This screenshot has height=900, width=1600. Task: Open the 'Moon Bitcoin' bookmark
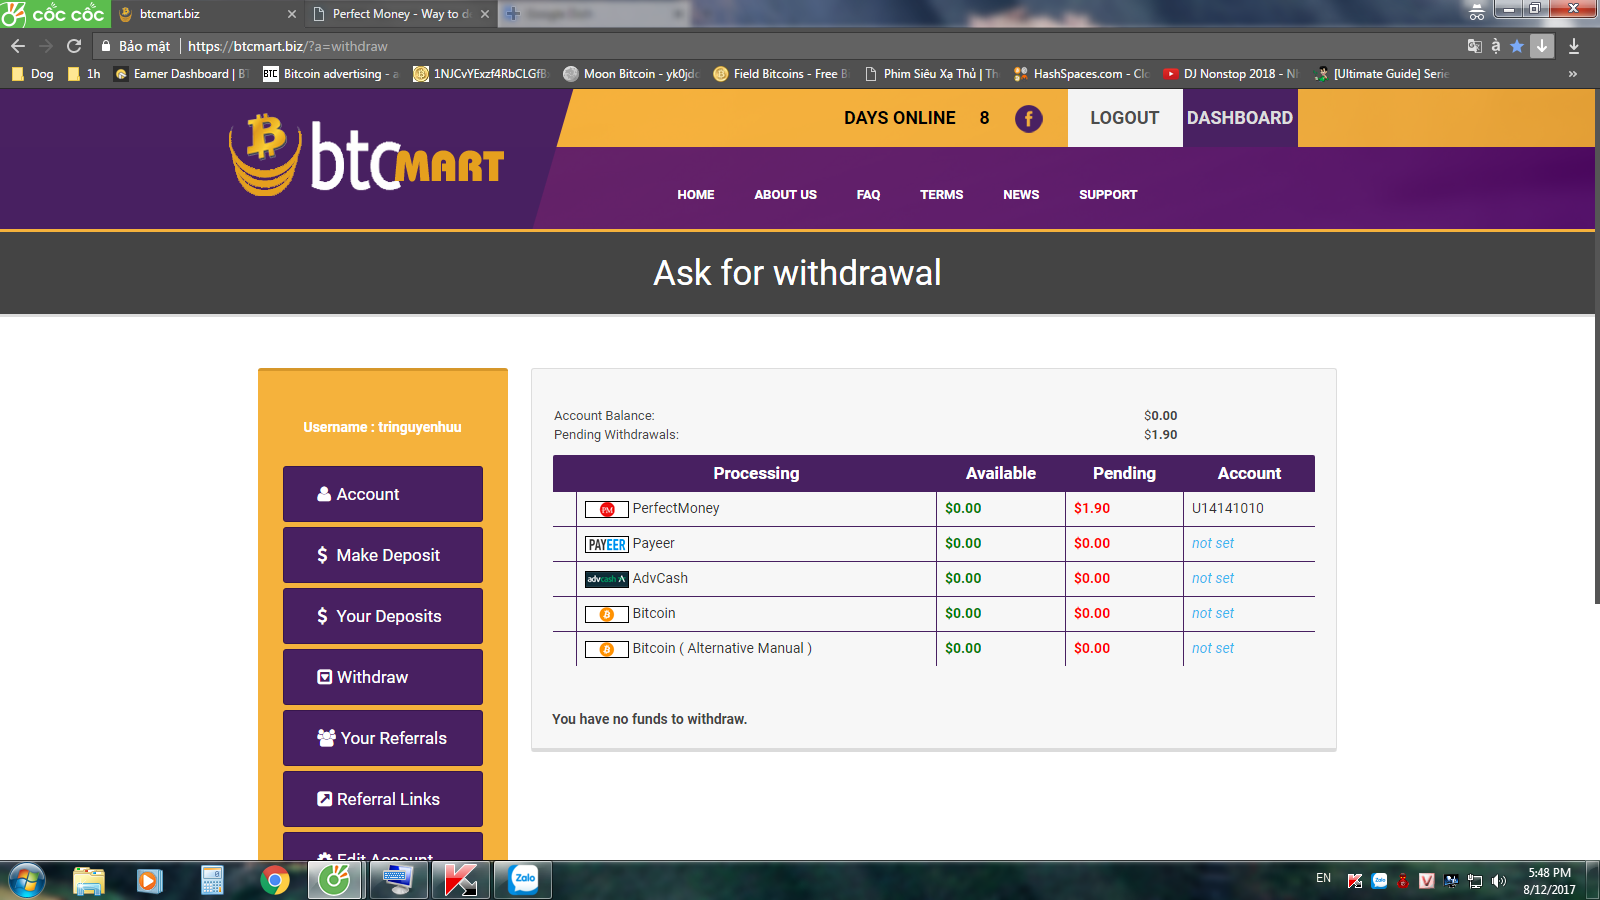click(631, 74)
